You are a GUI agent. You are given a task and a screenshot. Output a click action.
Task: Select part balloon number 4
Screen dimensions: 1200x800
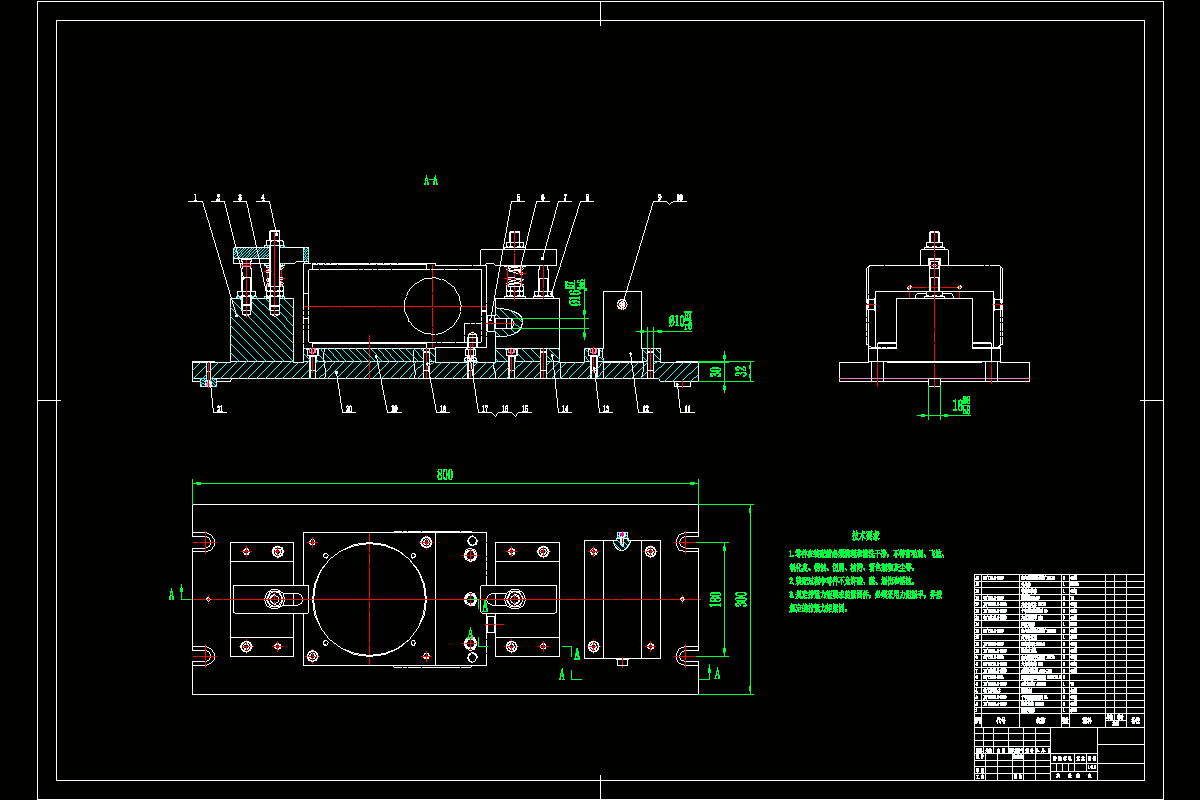264,197
